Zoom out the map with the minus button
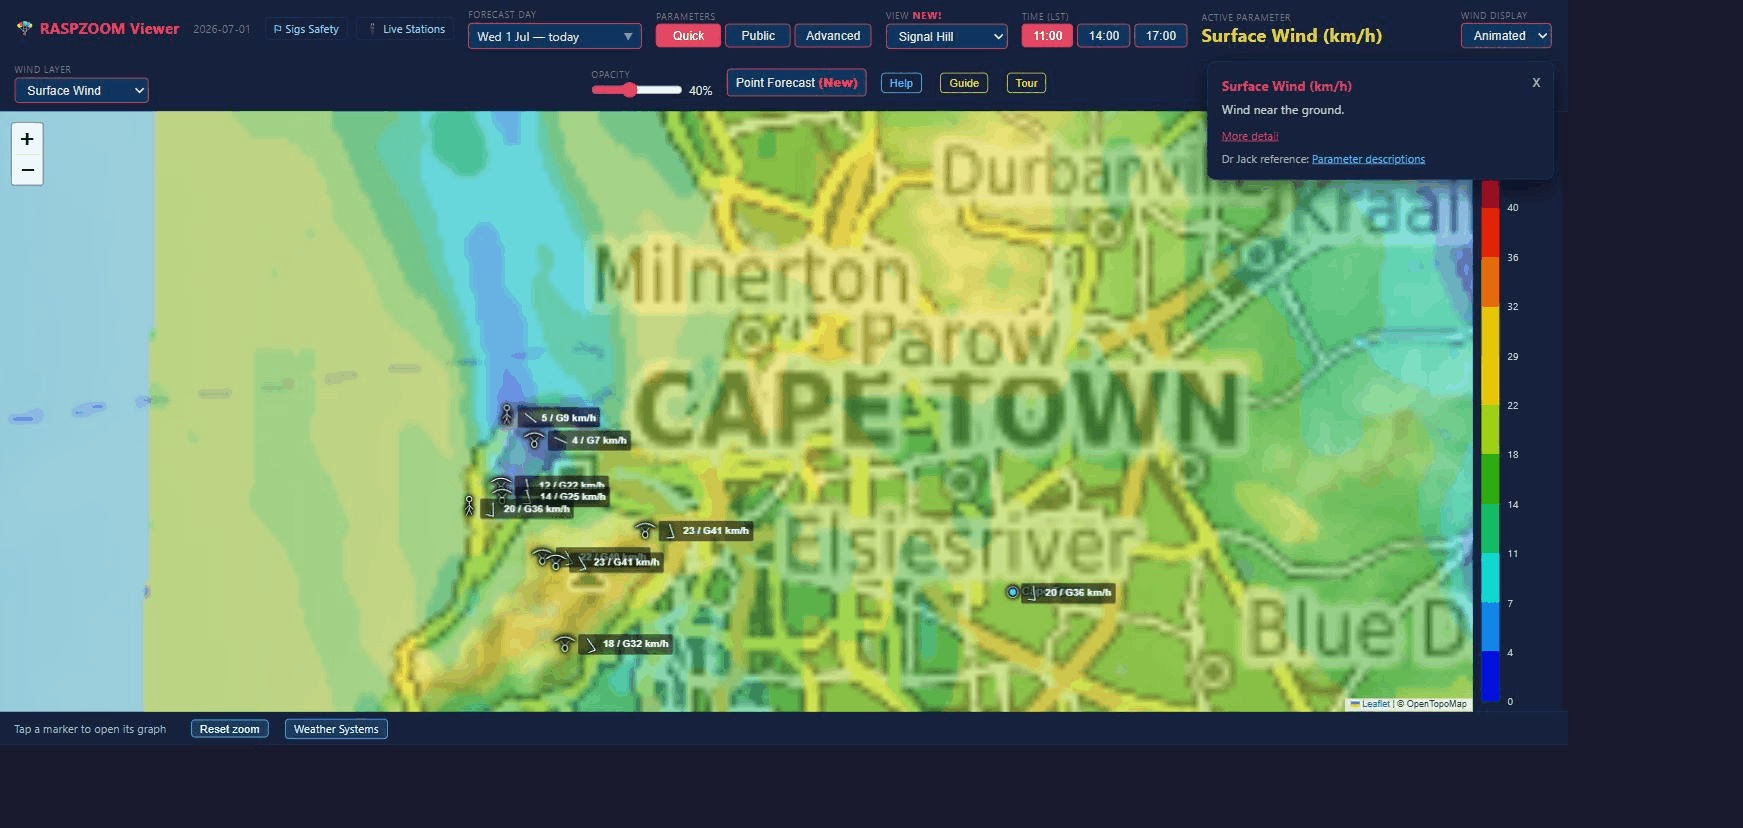Screen dimensions: 1743x828 (x=27, y=170)
